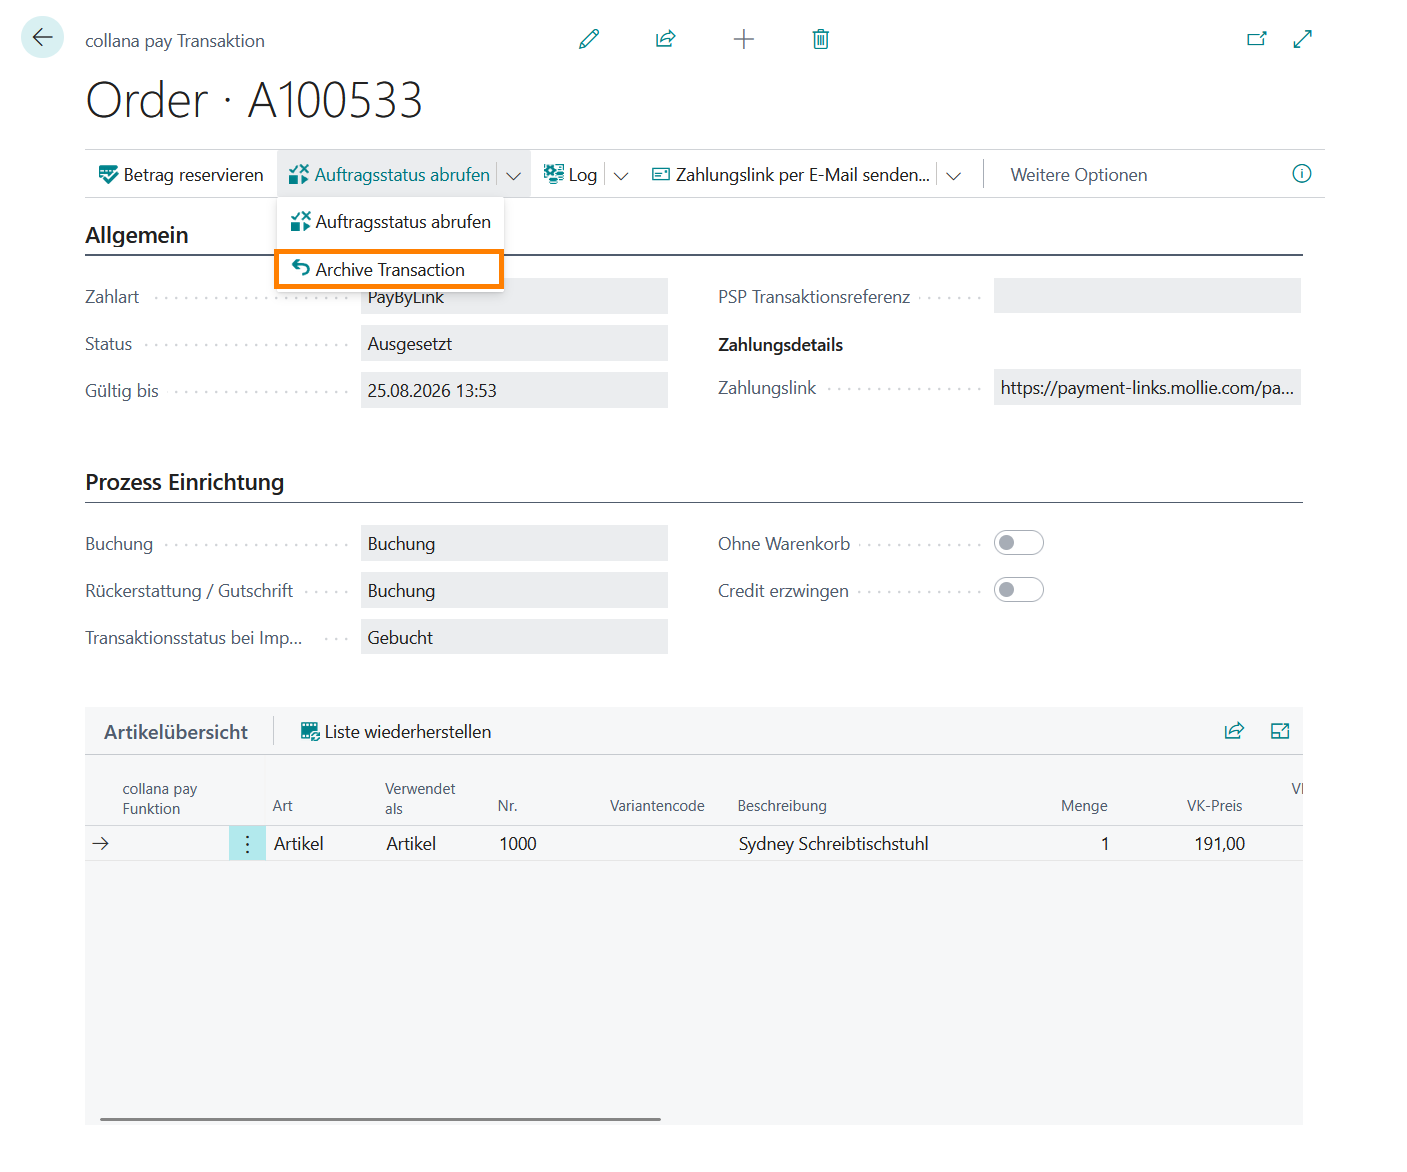Expand Auftragsstatus abrufen dropdown chevron
1407x1172 pixels.
pos(514,175)
